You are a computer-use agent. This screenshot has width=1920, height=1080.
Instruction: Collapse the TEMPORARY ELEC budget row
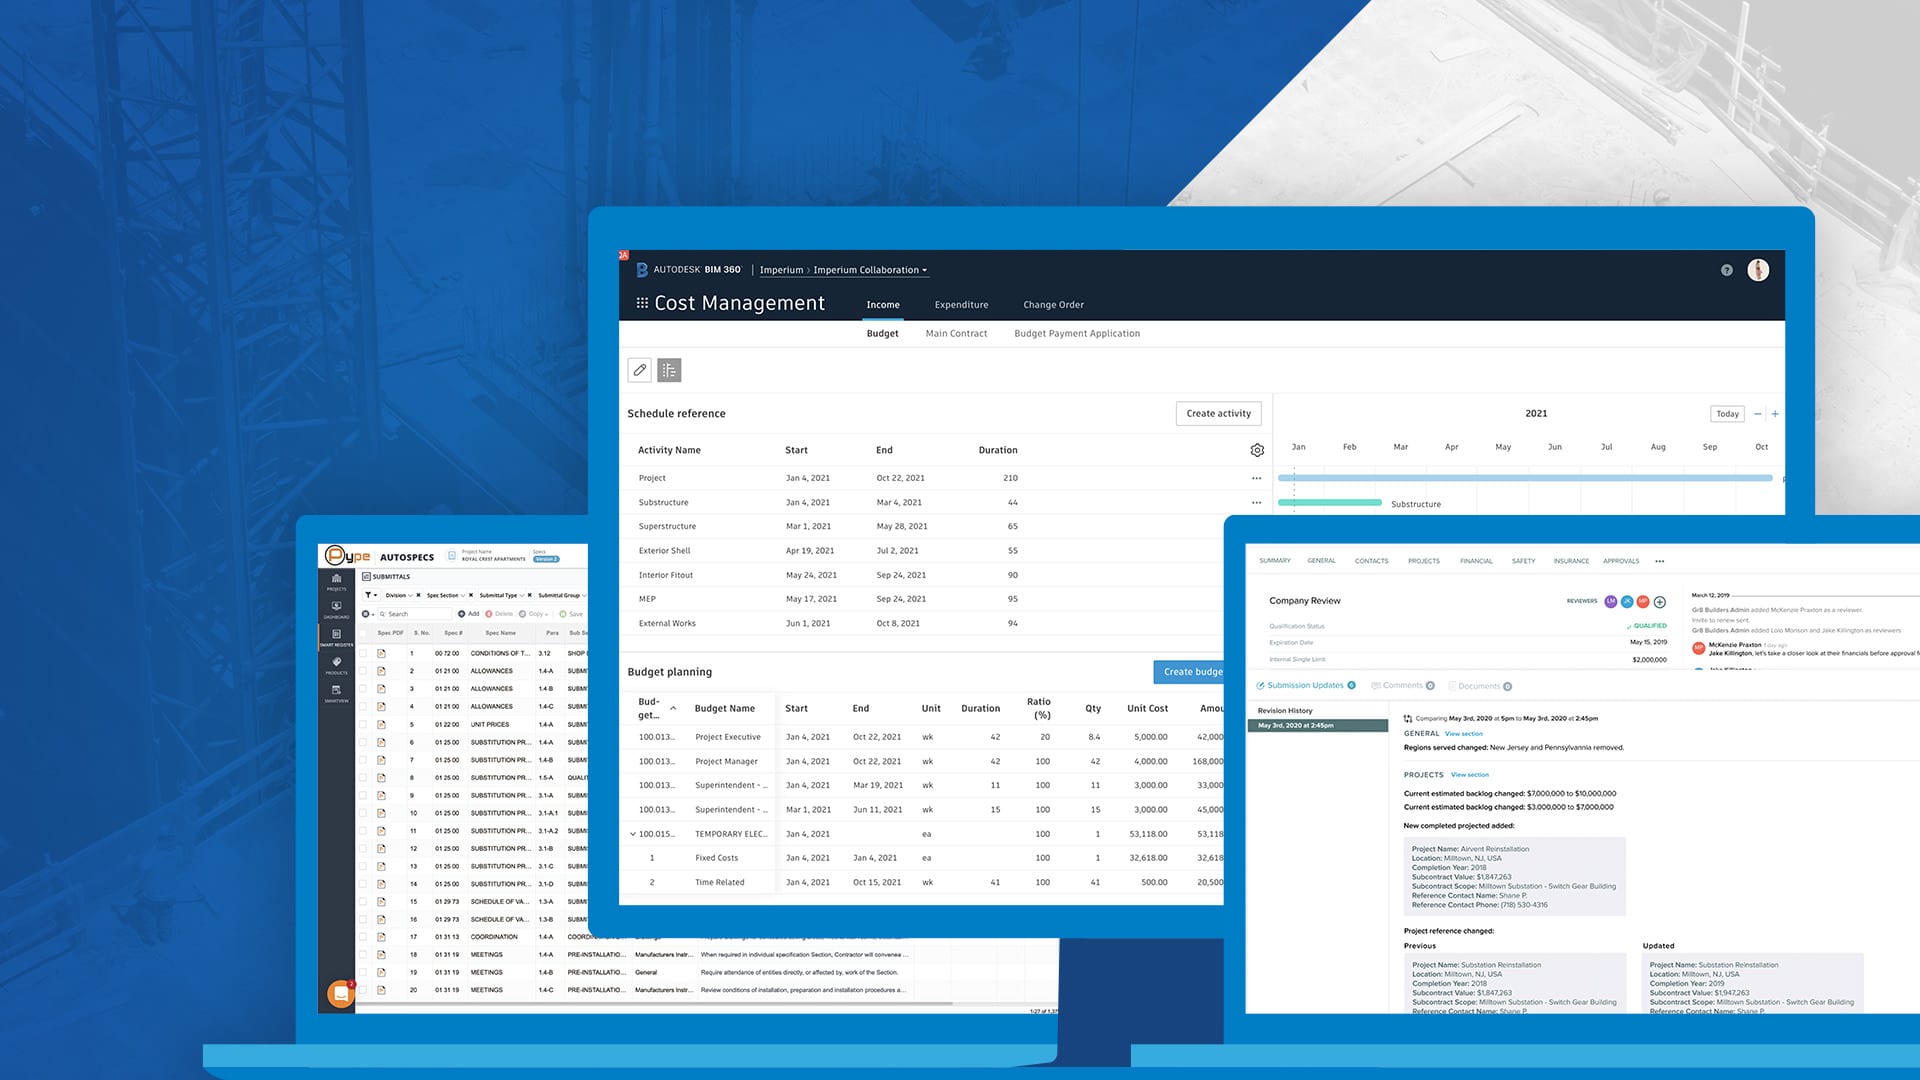tap(633, 834)
